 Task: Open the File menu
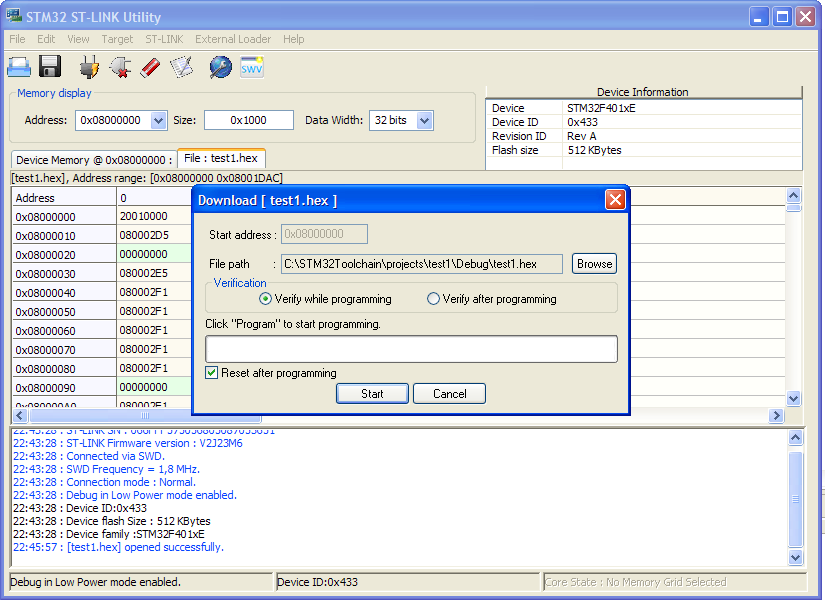(17, 39)
